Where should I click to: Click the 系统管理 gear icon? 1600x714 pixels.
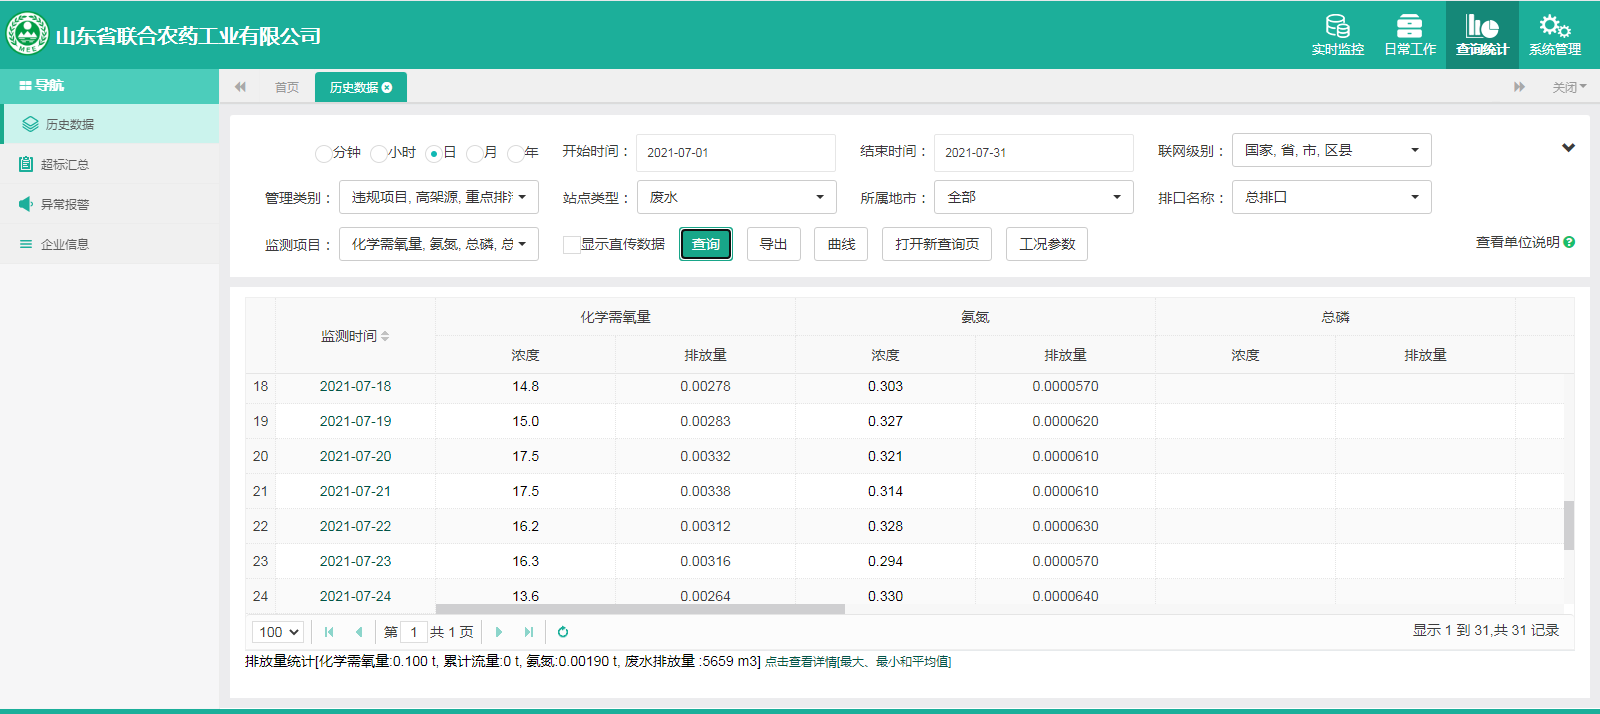click(x=1554, y=27)
